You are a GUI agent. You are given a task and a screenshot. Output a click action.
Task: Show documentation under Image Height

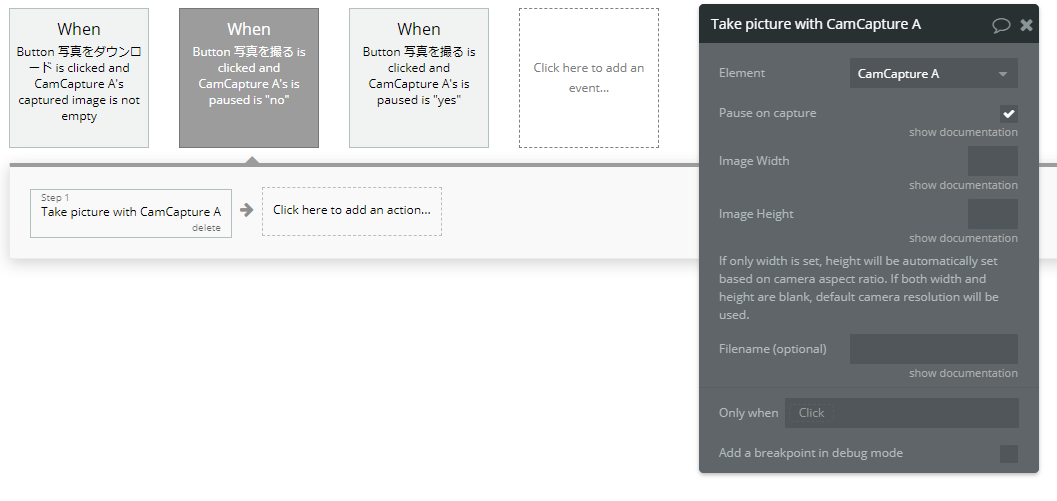click(x=963, y=238)
